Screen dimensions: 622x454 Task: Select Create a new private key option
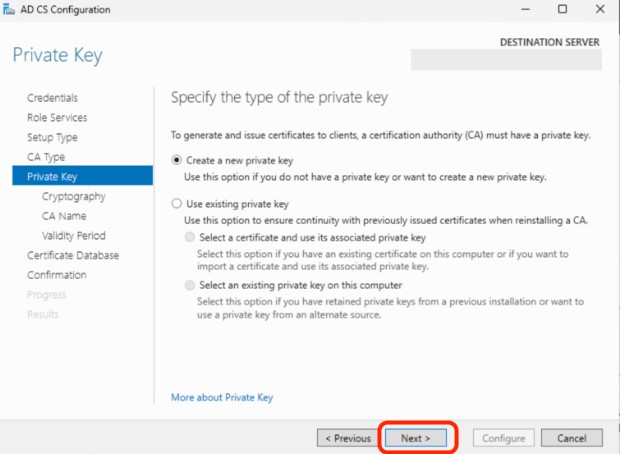click(178, 160)
